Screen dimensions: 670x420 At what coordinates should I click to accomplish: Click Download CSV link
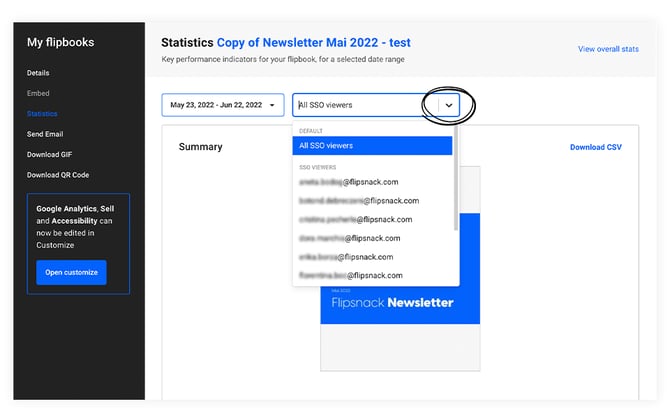point(595,147)
